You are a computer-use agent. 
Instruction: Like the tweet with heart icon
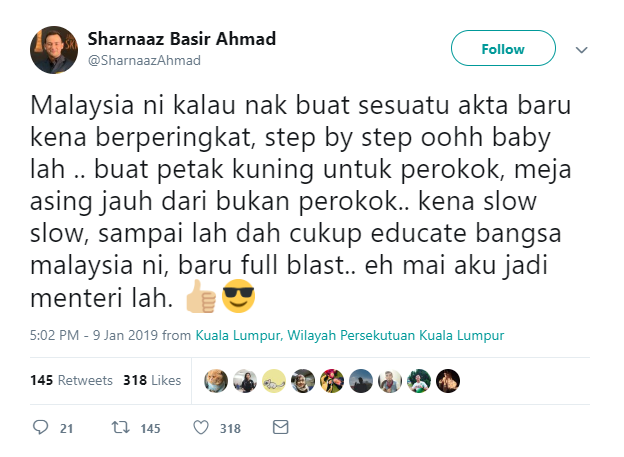tap(201, 428)
